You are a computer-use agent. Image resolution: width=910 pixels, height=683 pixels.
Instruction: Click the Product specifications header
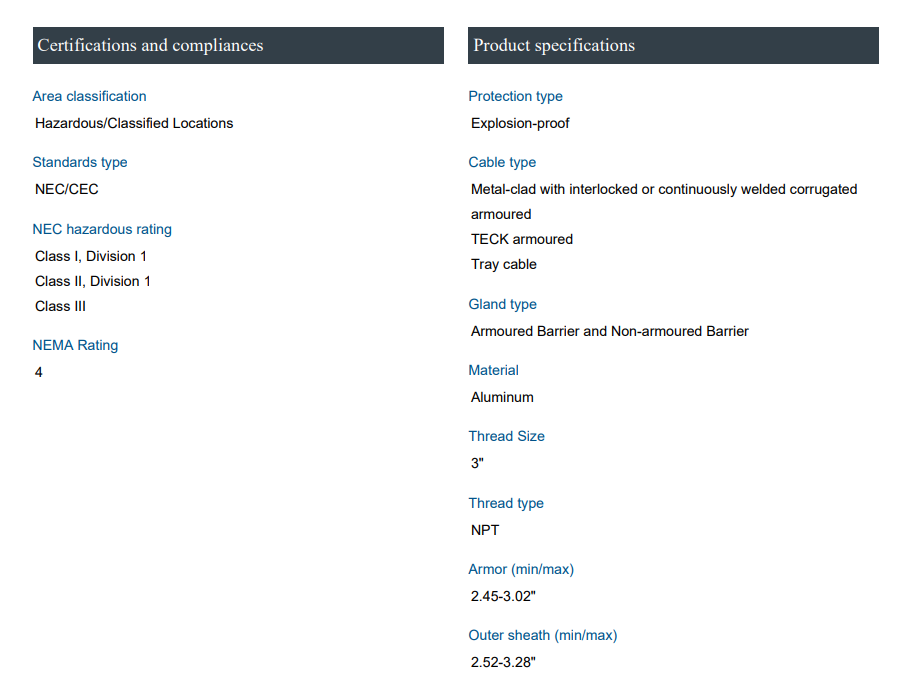(554, 46)
